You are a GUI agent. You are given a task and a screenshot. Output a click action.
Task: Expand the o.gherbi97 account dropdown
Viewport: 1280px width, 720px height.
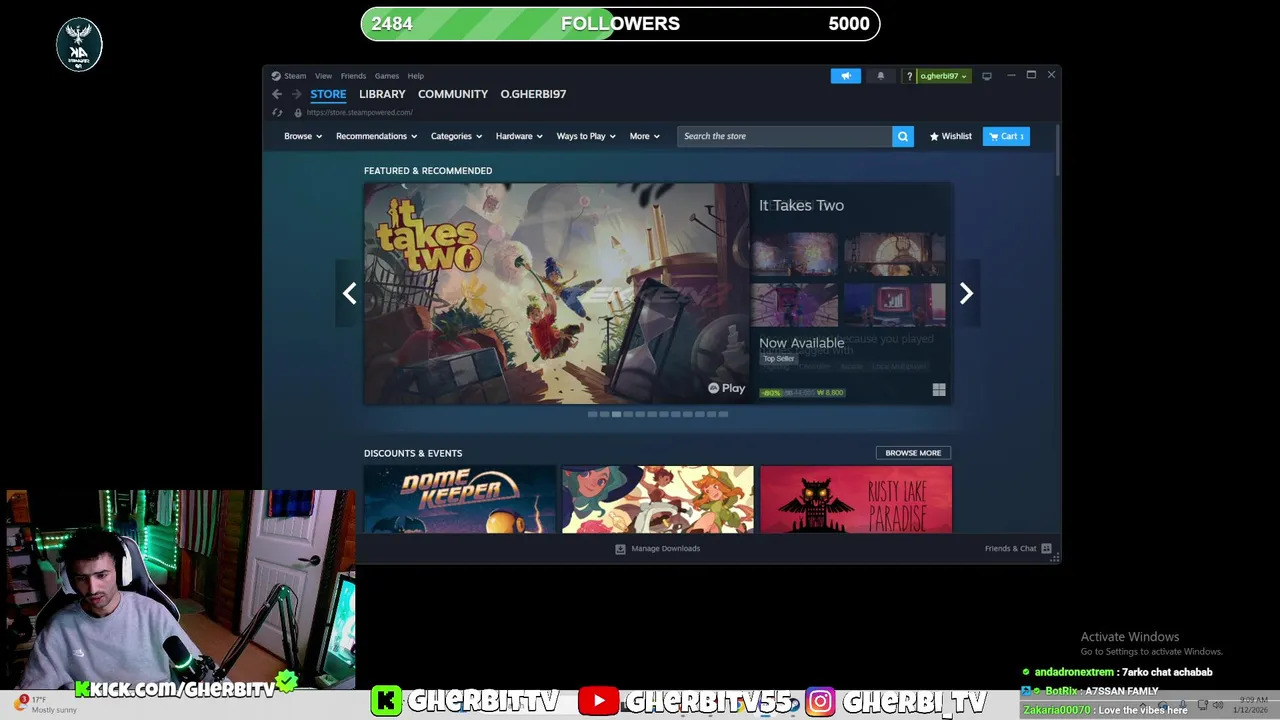click(943, 76)
